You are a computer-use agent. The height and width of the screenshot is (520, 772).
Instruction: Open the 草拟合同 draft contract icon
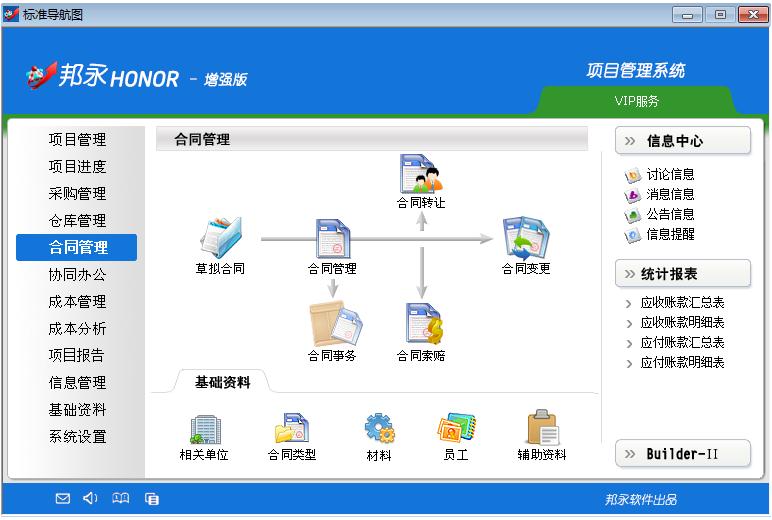220,238
